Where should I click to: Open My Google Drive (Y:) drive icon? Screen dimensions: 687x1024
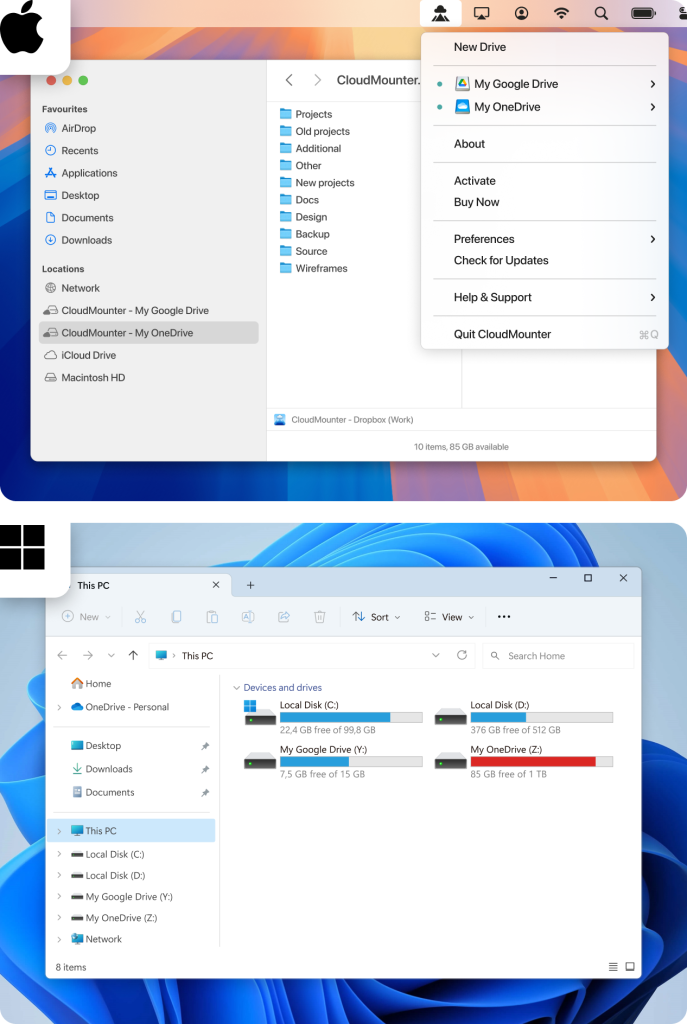point(260,761)
